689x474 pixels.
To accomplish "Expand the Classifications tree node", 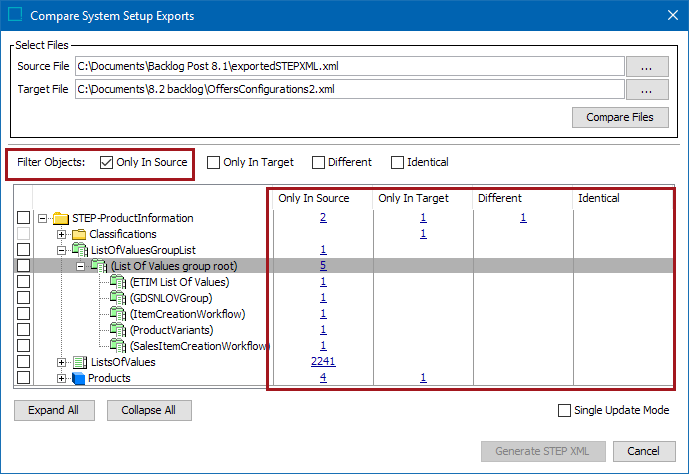I will coord(61,234).
